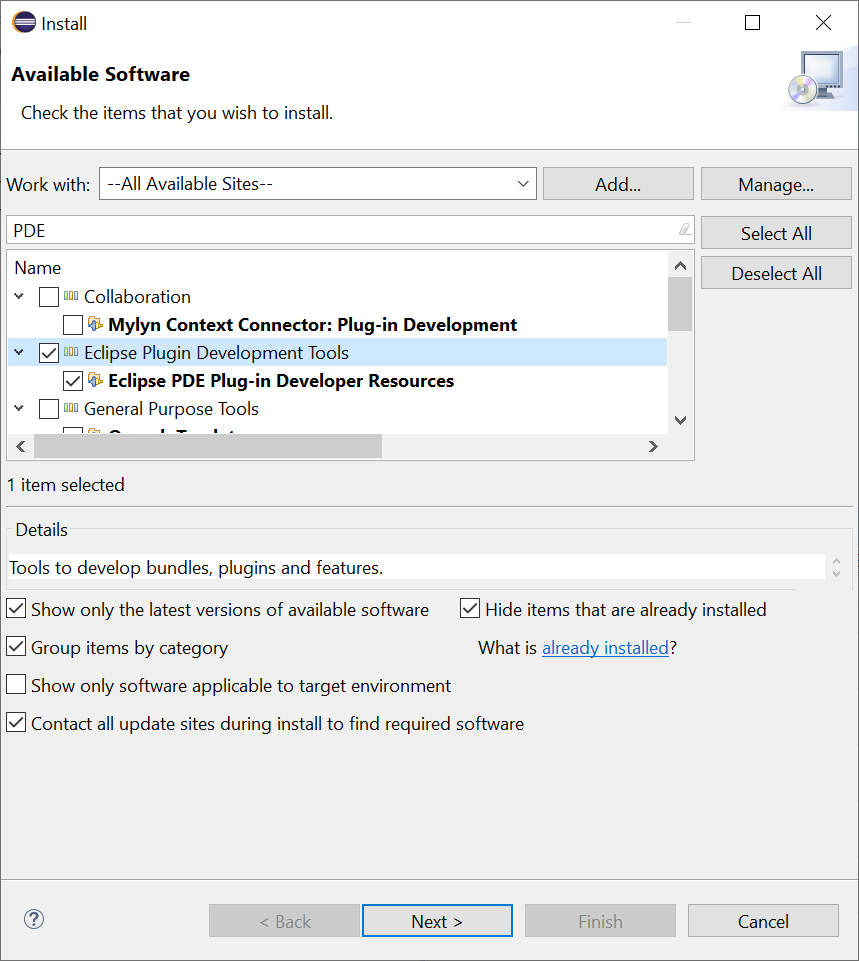
Task: Toggle Show only the latest versions option
Action: [16, 609]
